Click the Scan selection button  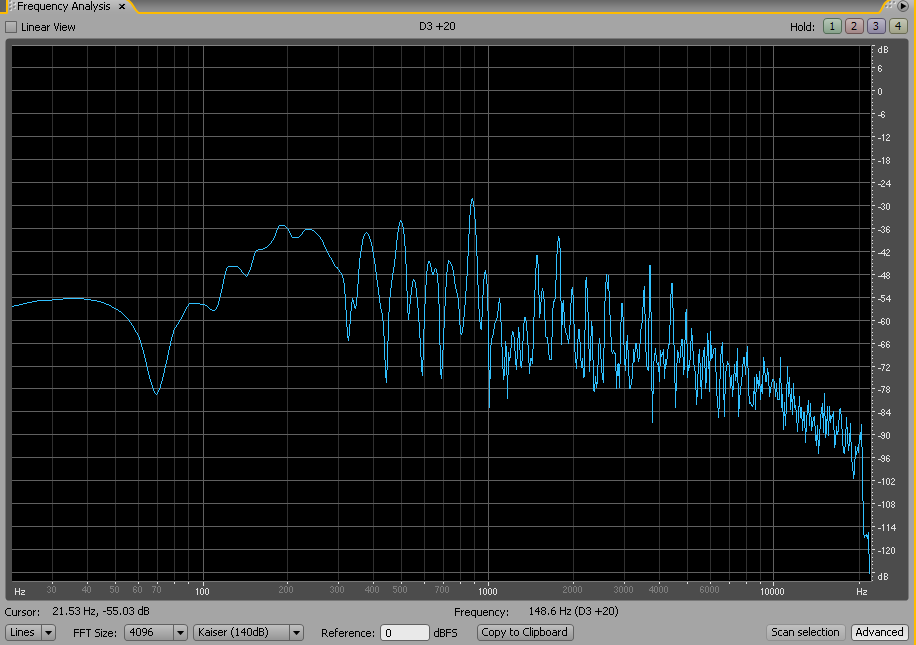coord(805,632)
